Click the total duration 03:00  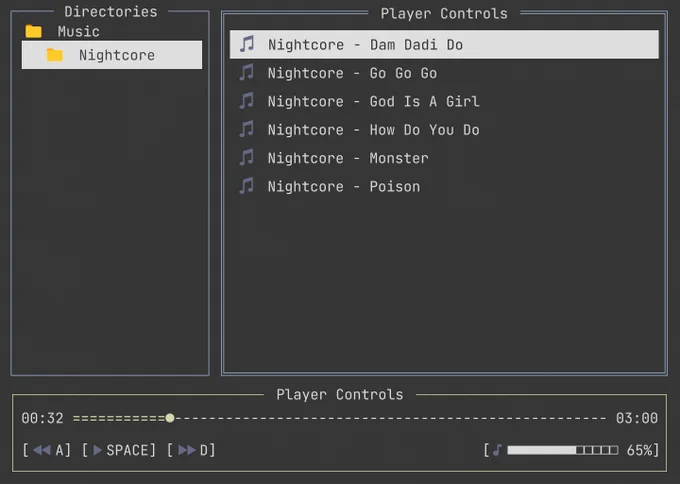(637, 418)
